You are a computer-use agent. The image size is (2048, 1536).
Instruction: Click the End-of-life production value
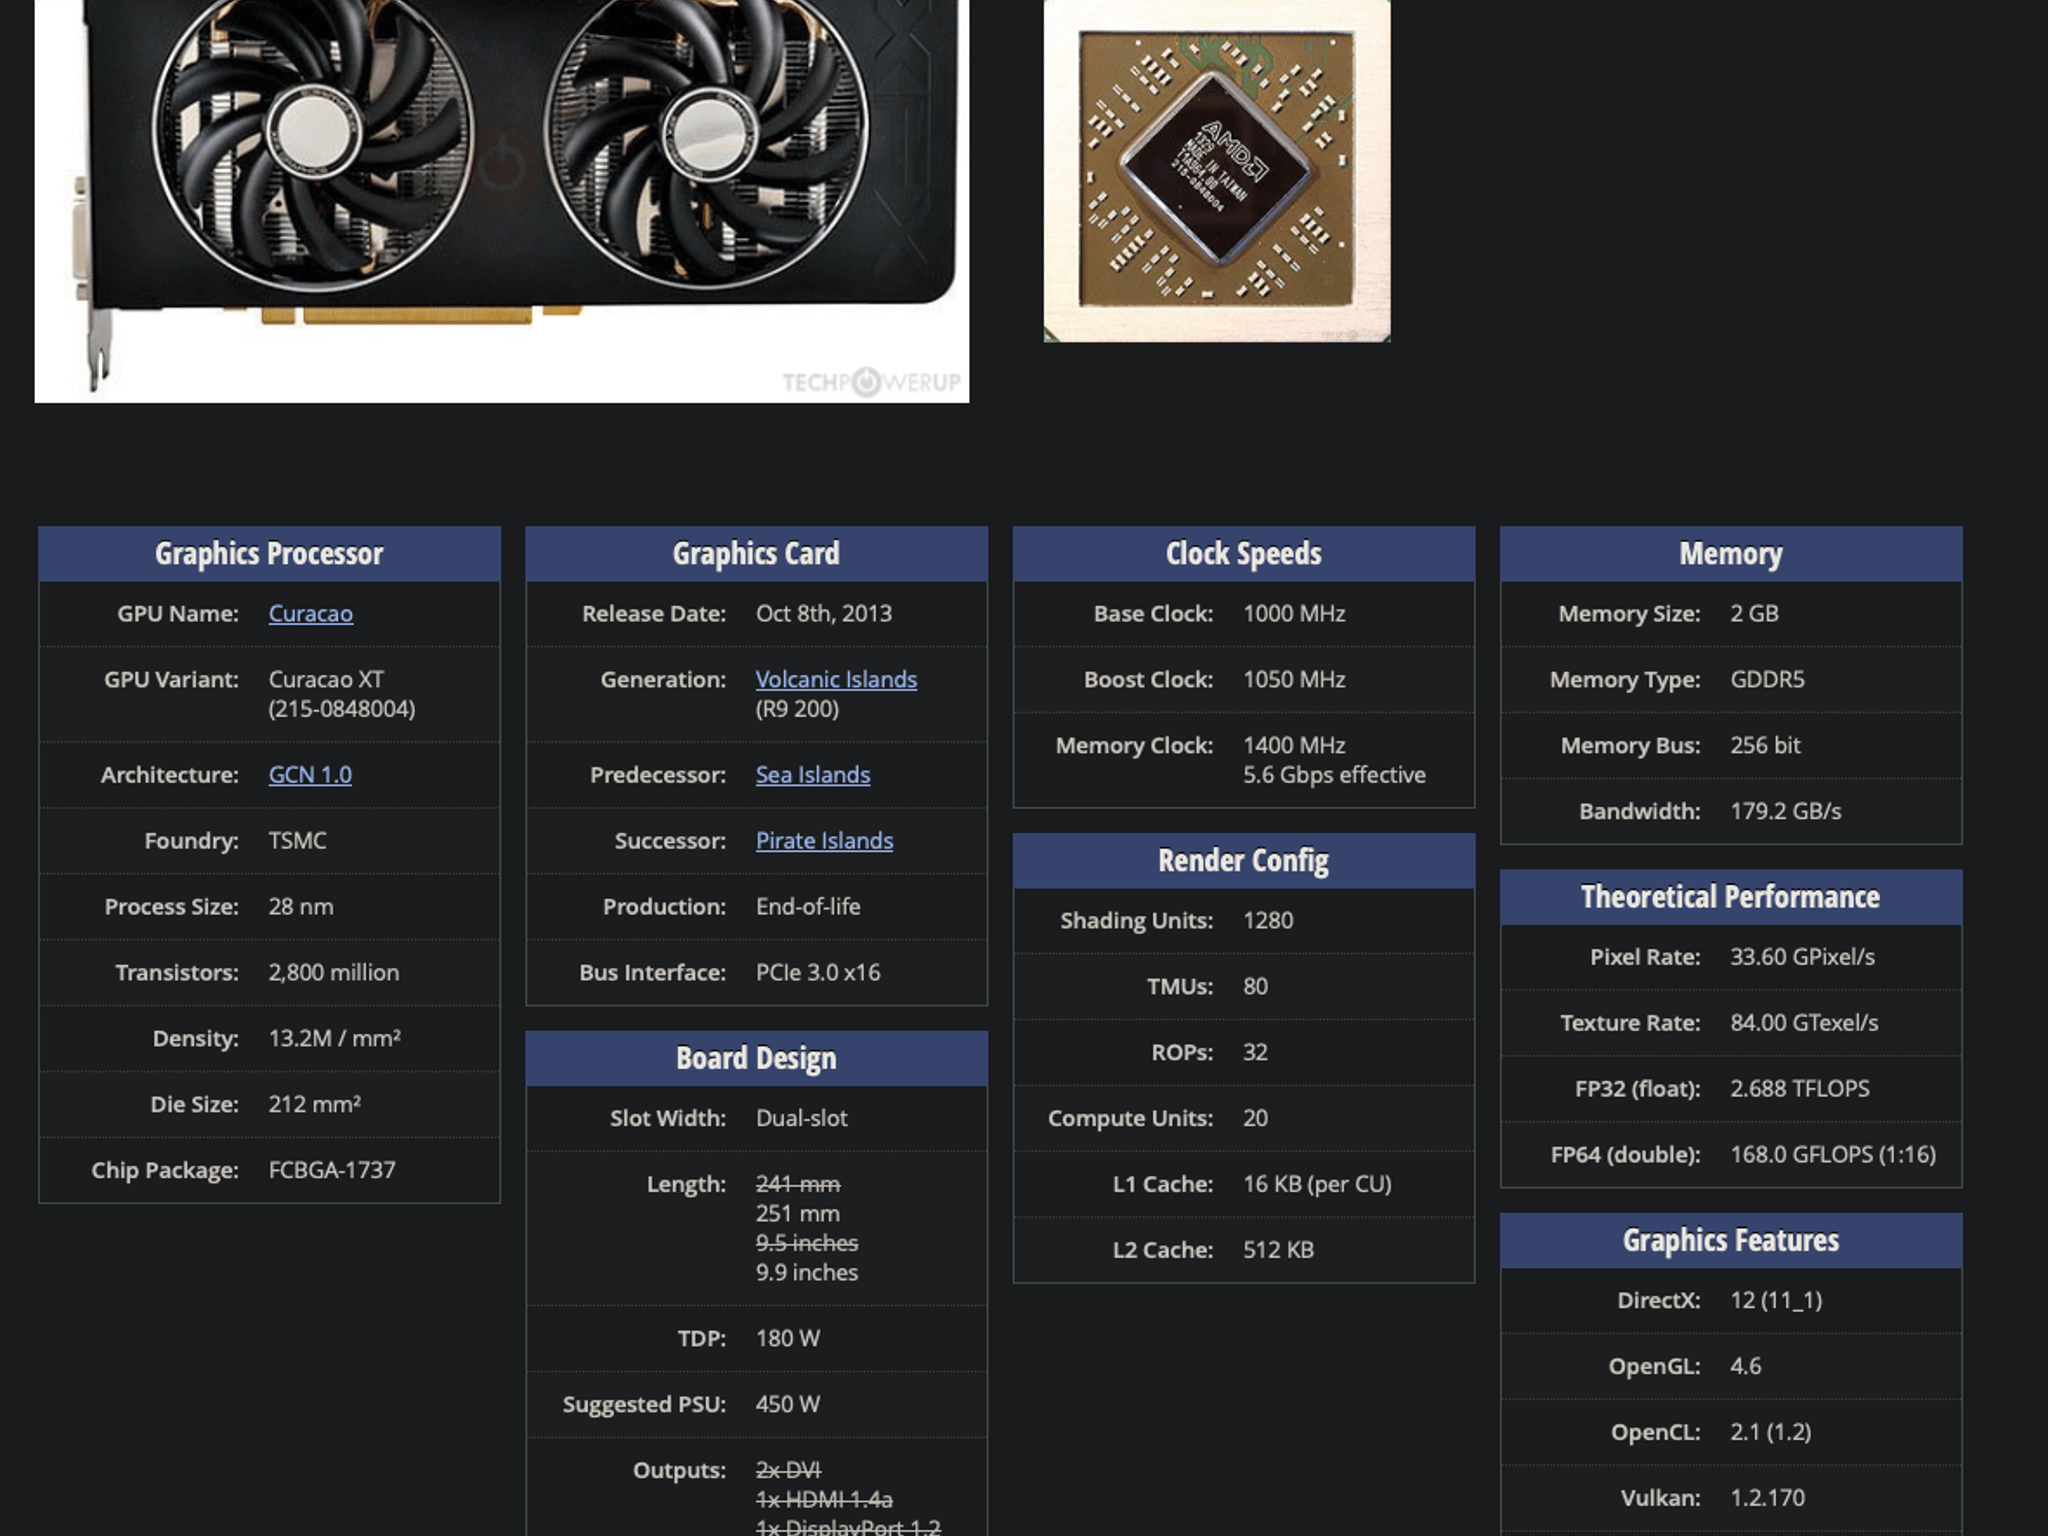808,907
